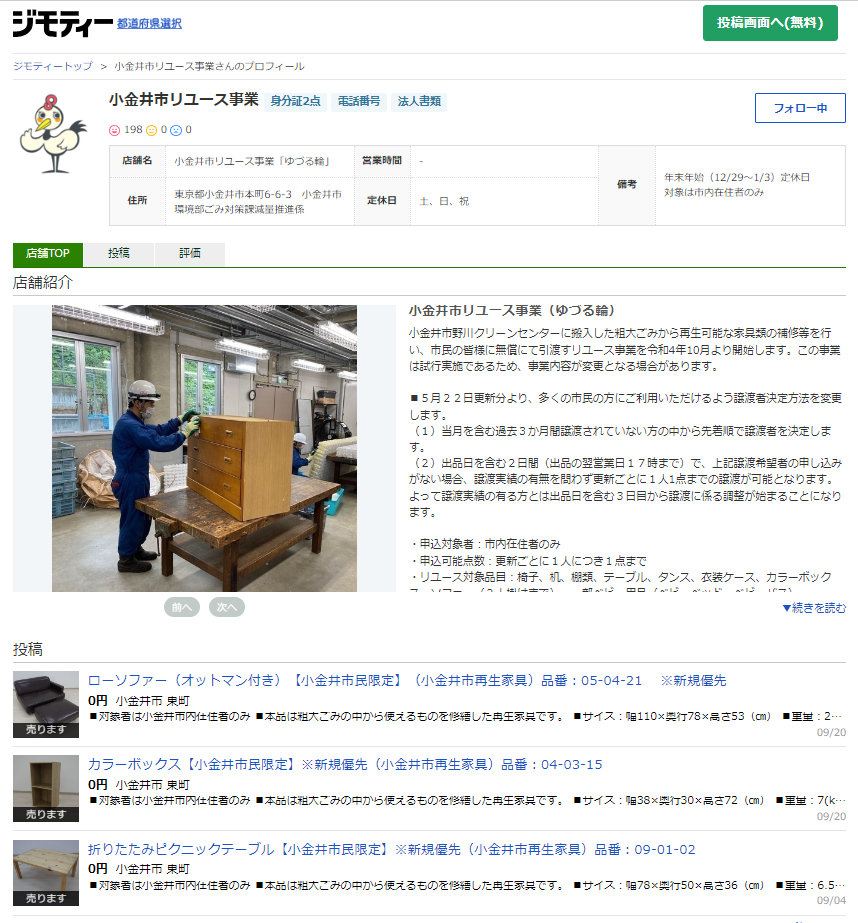Screen dimensions: 858x923
Task: Switch to the 投稿 tab
Action: 120,254
